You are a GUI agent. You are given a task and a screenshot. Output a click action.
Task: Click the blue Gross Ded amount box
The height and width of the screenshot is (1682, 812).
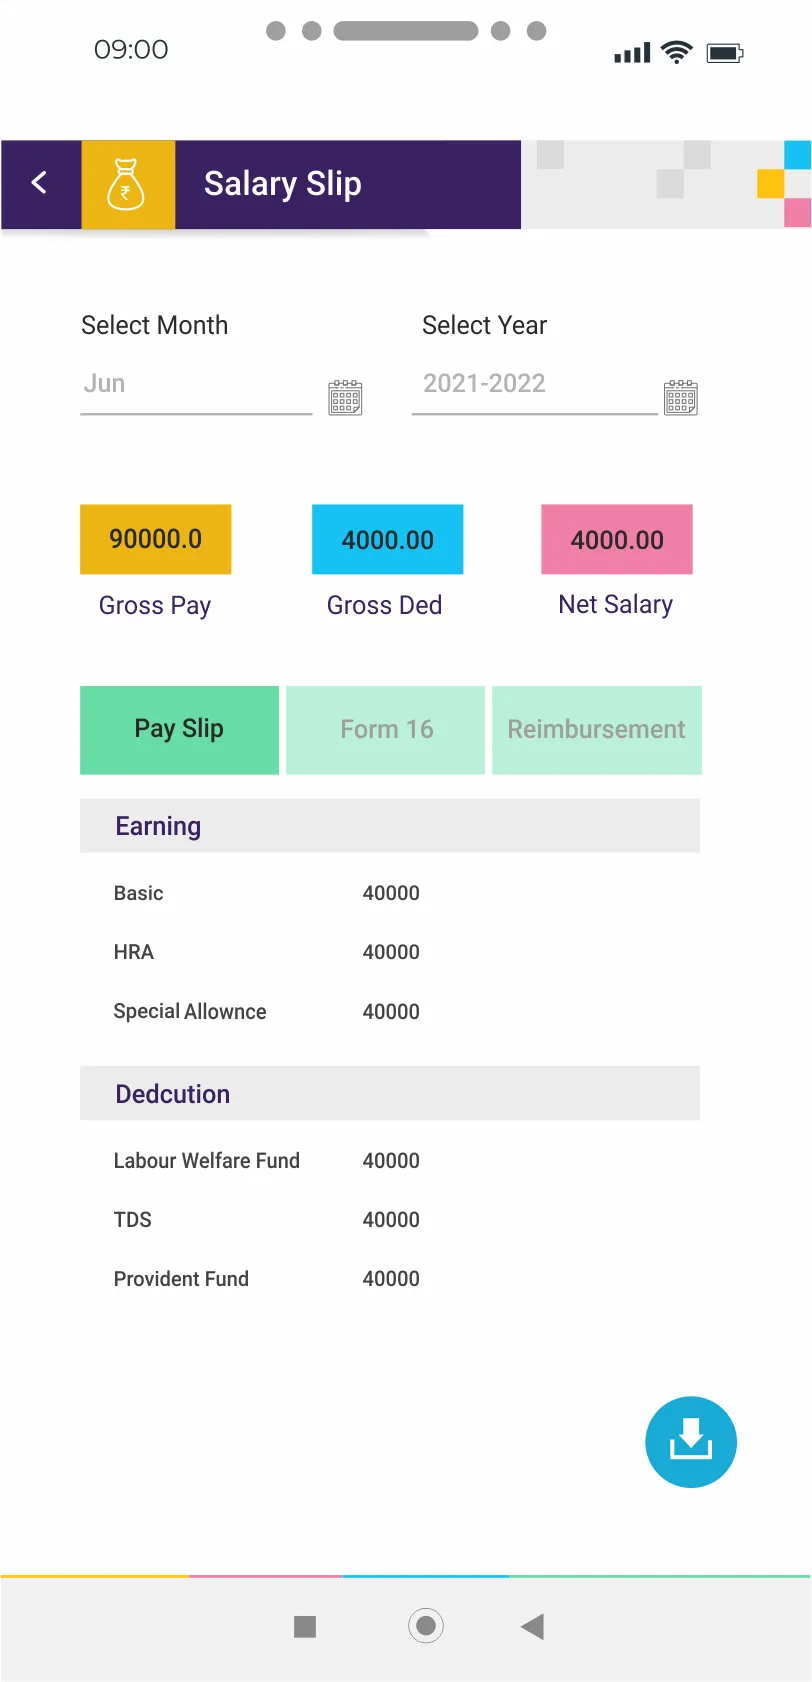tap(388, 540)
